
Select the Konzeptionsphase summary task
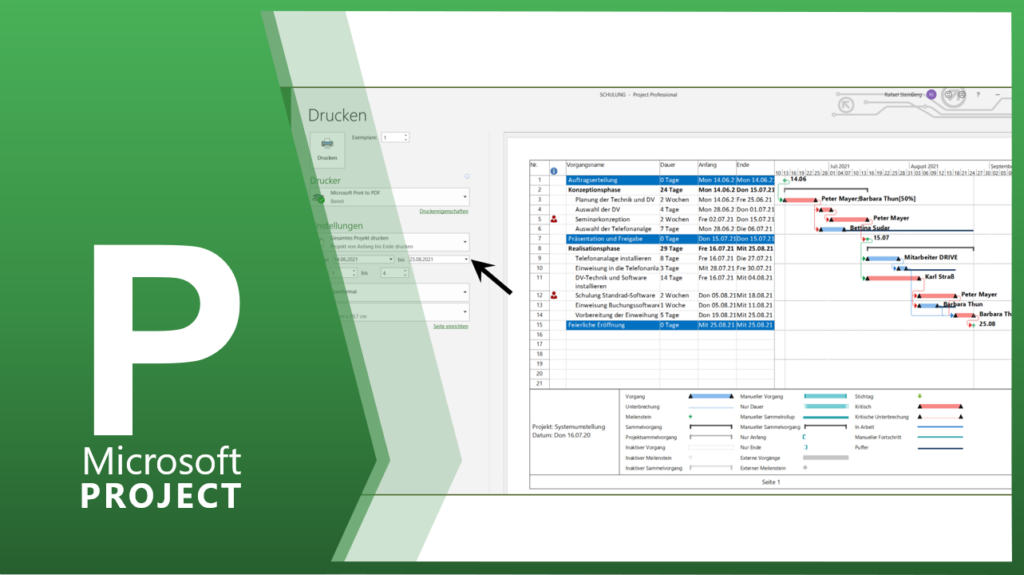(594, 190)
